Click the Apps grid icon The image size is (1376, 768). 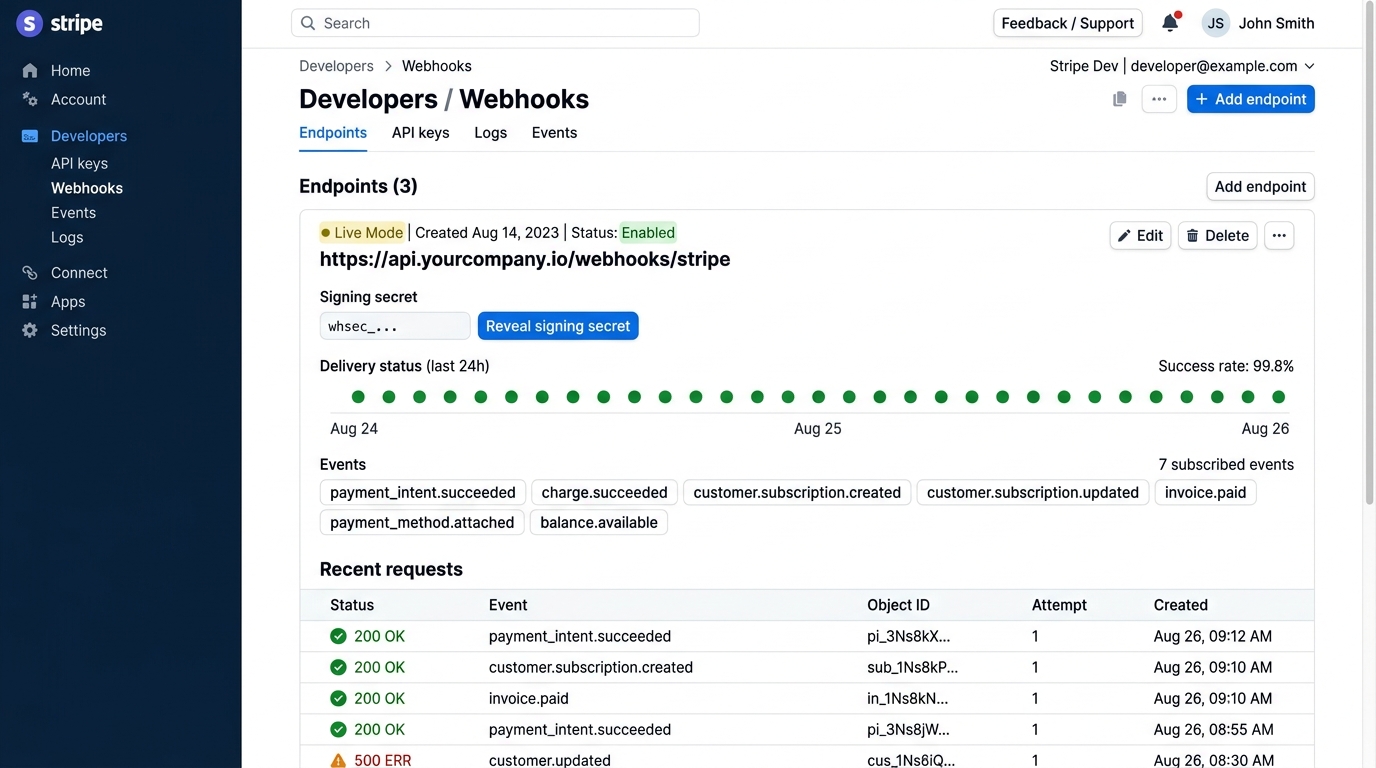tap(30, 301)
